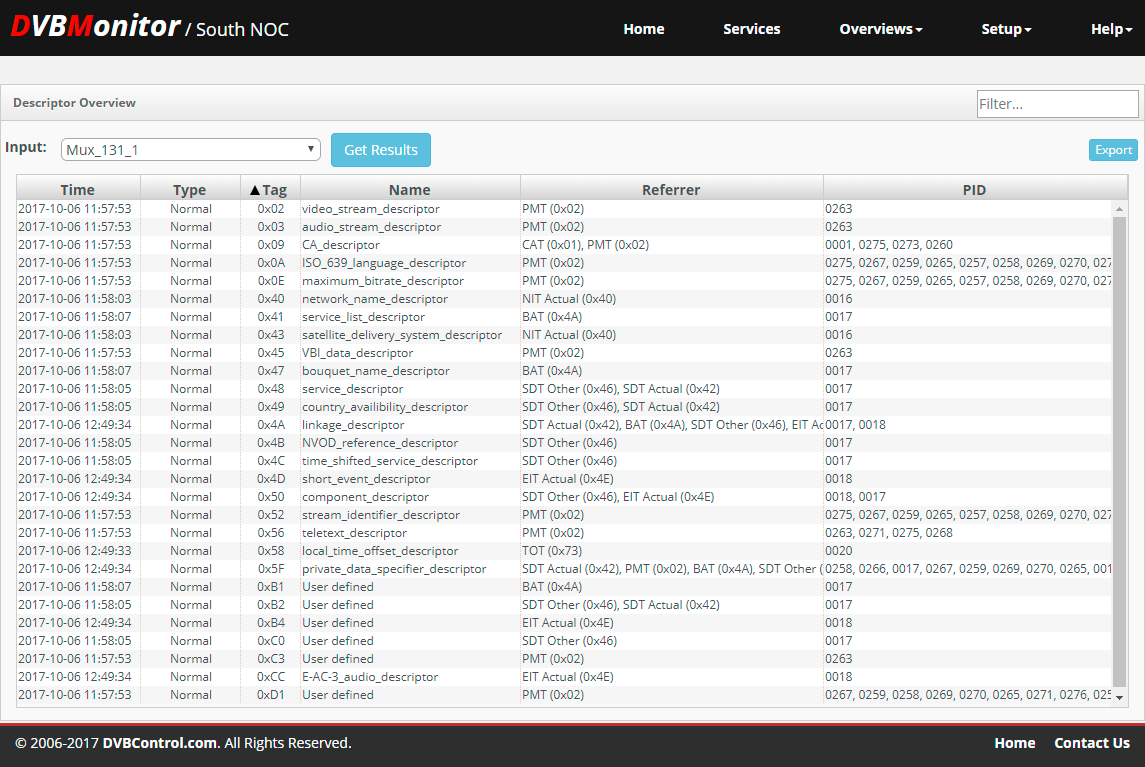Open the Input Mux_131_1 combo box
The image size is (1145, 767).
(191, 150)
